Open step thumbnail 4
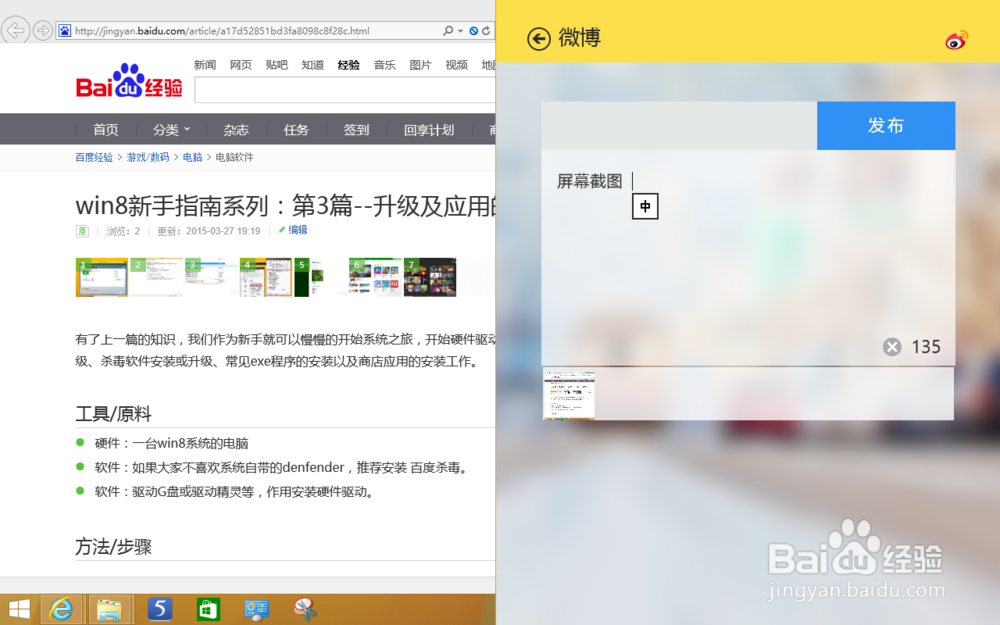Image resolution: width=1000 pixels, height=625 pixels. point(266,277)
